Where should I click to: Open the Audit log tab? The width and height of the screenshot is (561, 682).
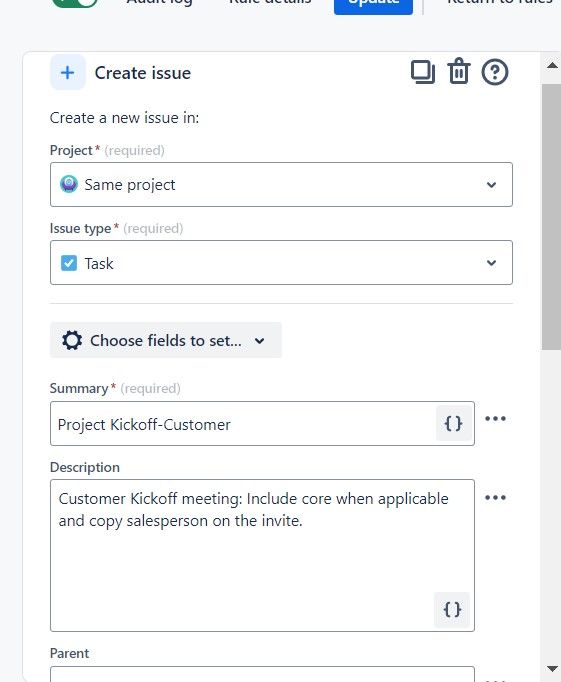pyautogui.click(x=159, y=2)
